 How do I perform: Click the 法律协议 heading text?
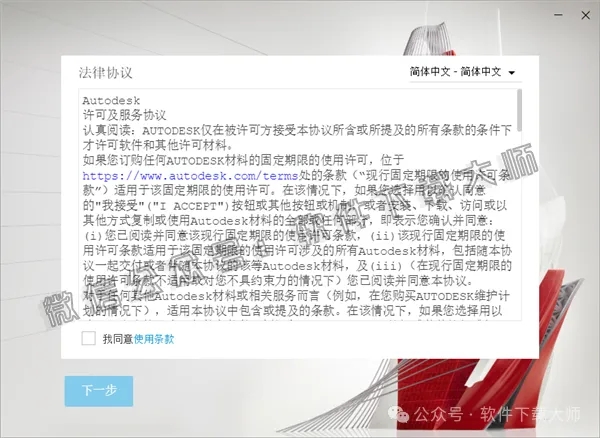click(106, 73)
